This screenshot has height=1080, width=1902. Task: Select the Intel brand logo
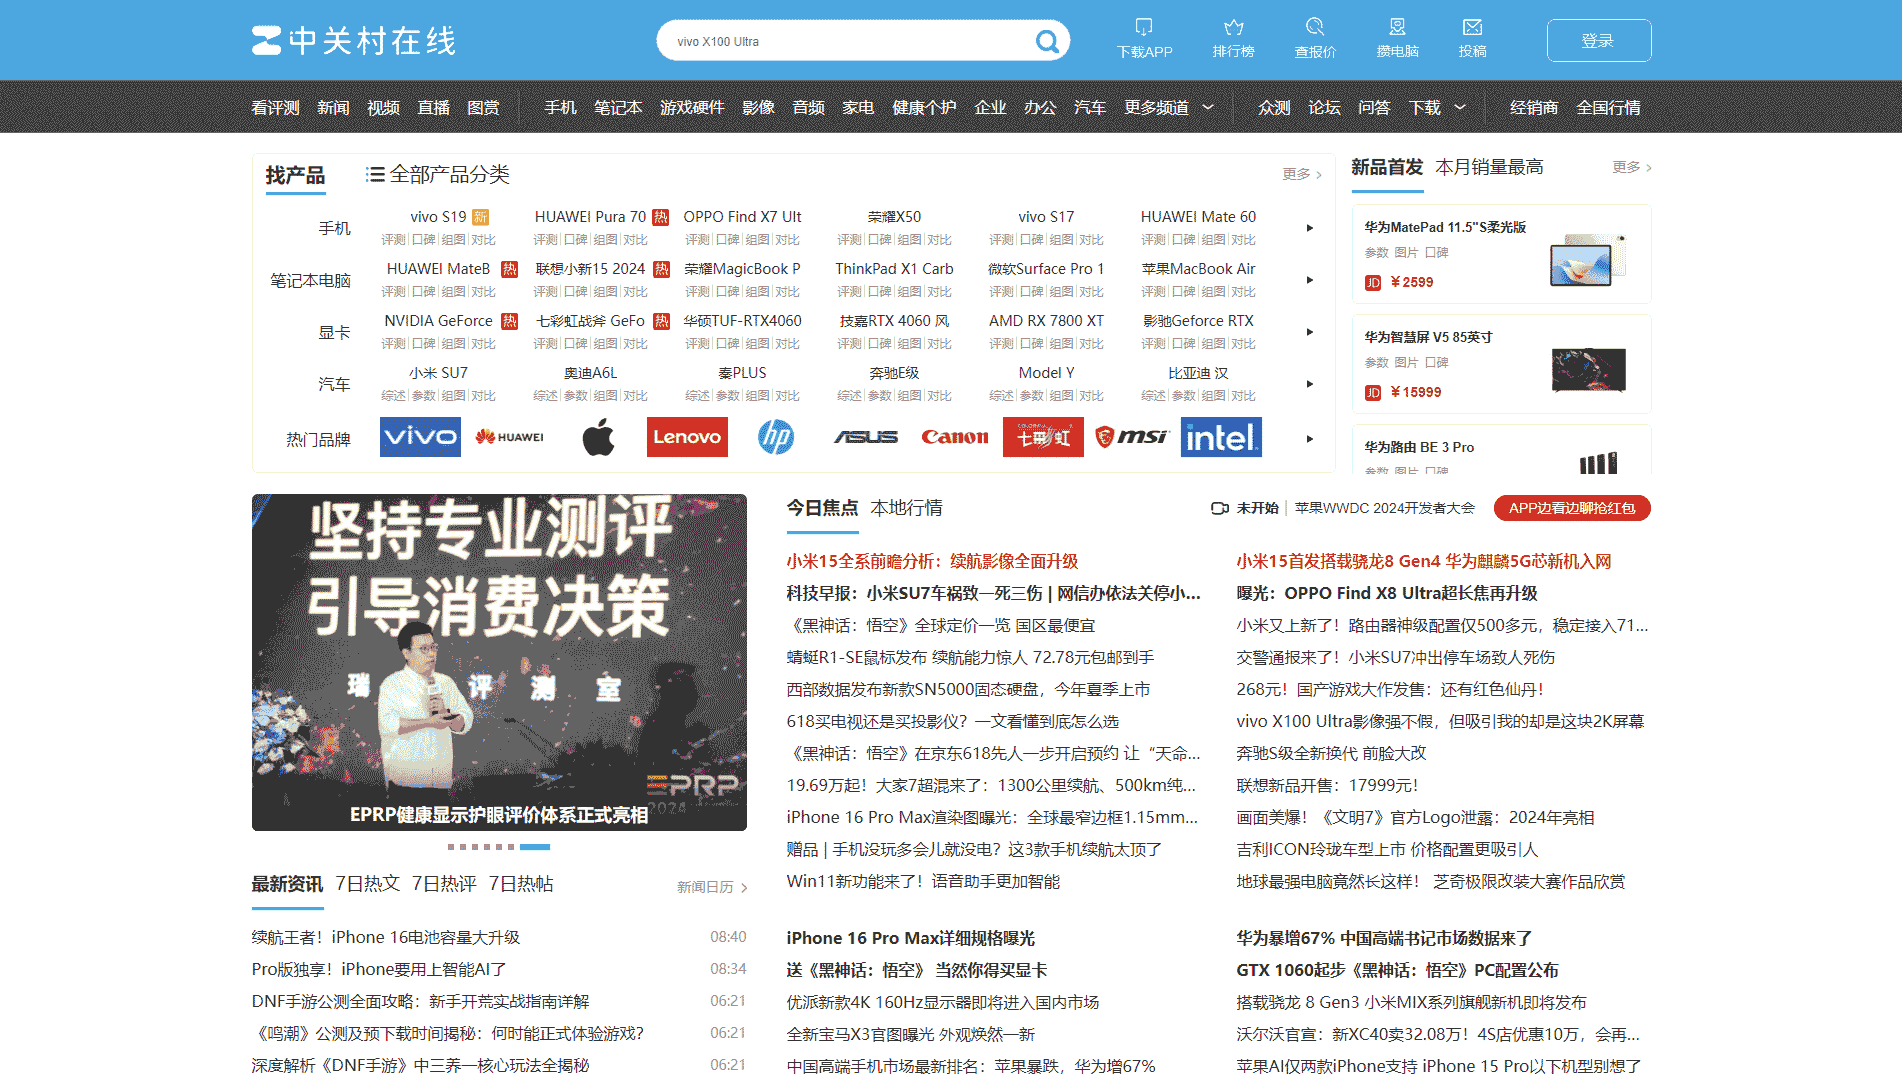coord(1221,437)
